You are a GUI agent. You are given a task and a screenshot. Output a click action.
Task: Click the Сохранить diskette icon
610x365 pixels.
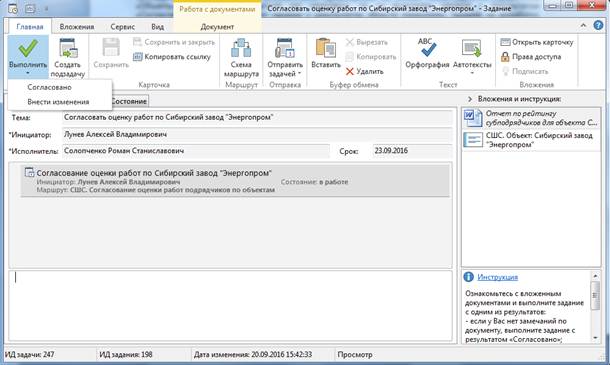[111, 47]
